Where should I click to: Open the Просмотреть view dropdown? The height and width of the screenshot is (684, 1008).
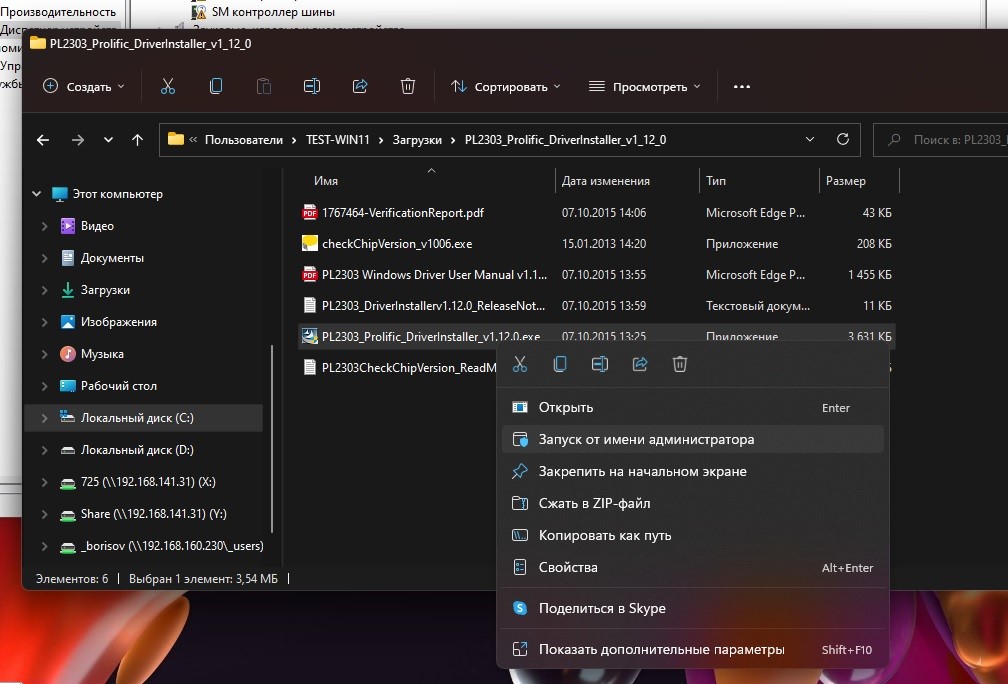tap(644, 87)
